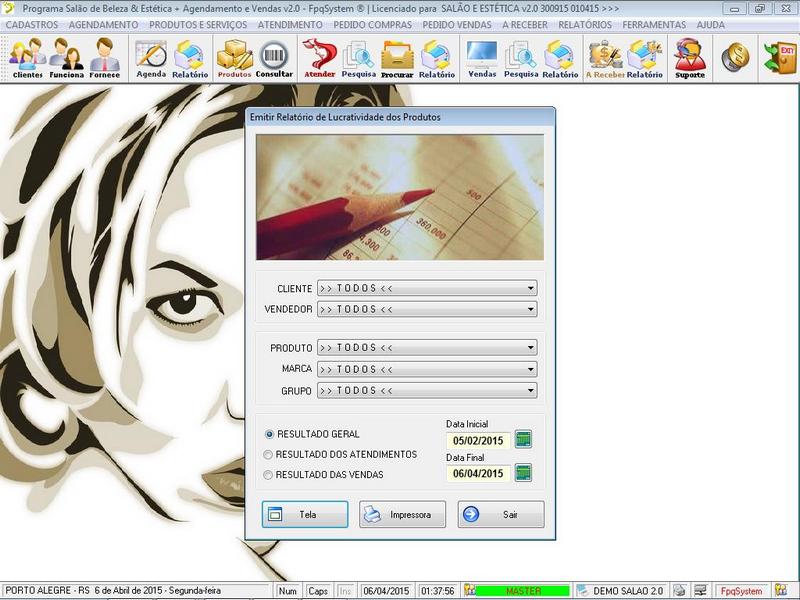The height and width of the screenshot is (600, 800).
Task: Click the Procurar file drawer icon
Action: (x=397, y=59)
